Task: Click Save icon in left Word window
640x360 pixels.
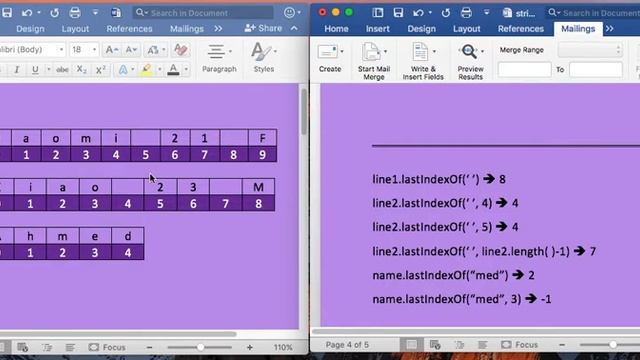Action: [7, 13]
